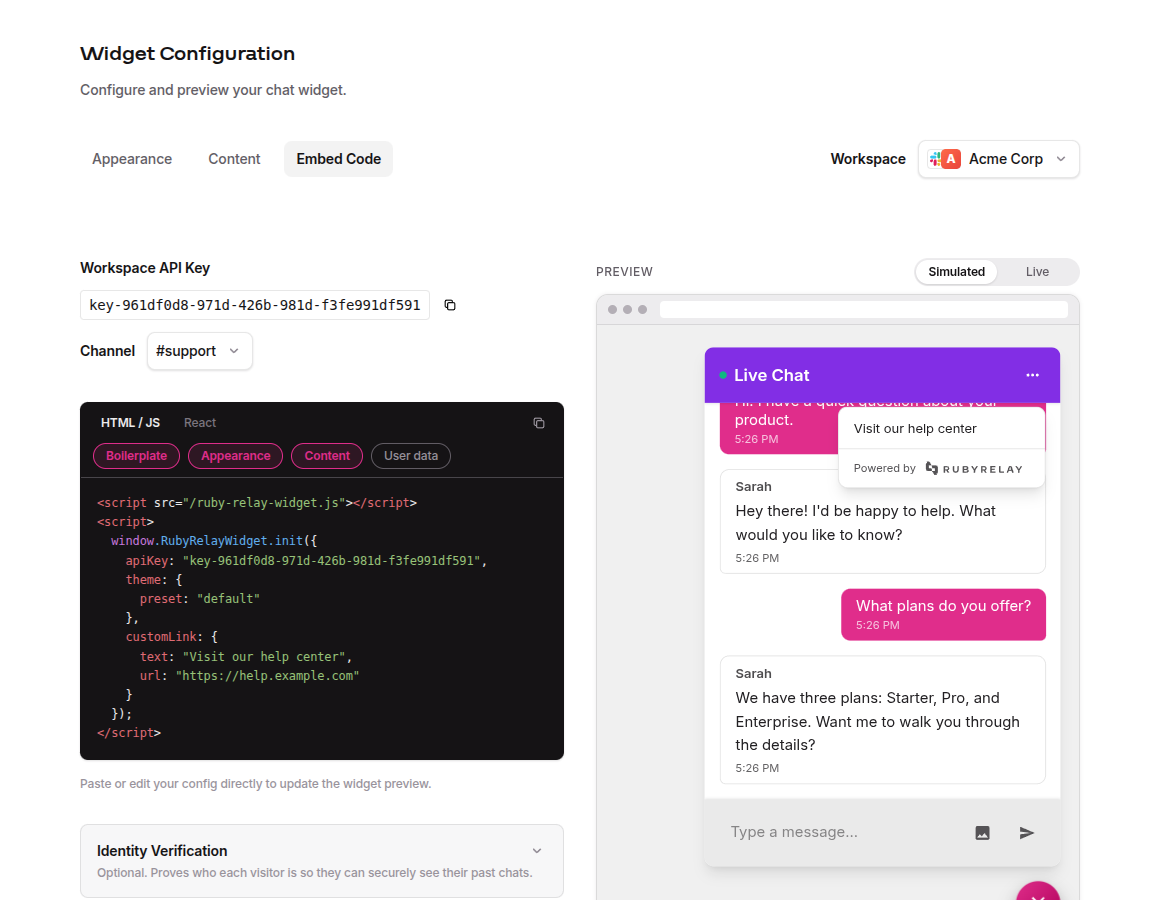This screenshot has height=900, width=1160.
Task: Open the Workspace Acme Corp dropdown
Action: (x=998, y=159)
